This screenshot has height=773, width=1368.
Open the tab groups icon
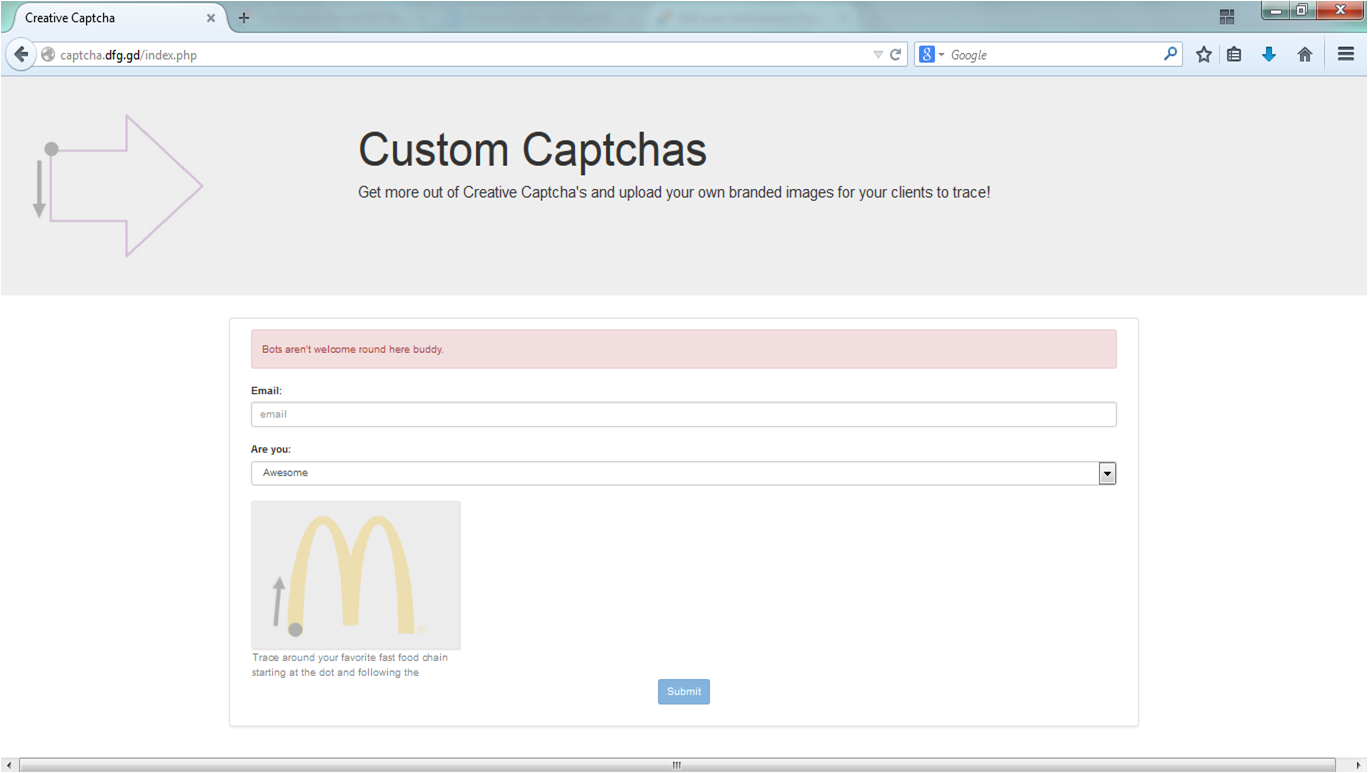point(1227,17)
